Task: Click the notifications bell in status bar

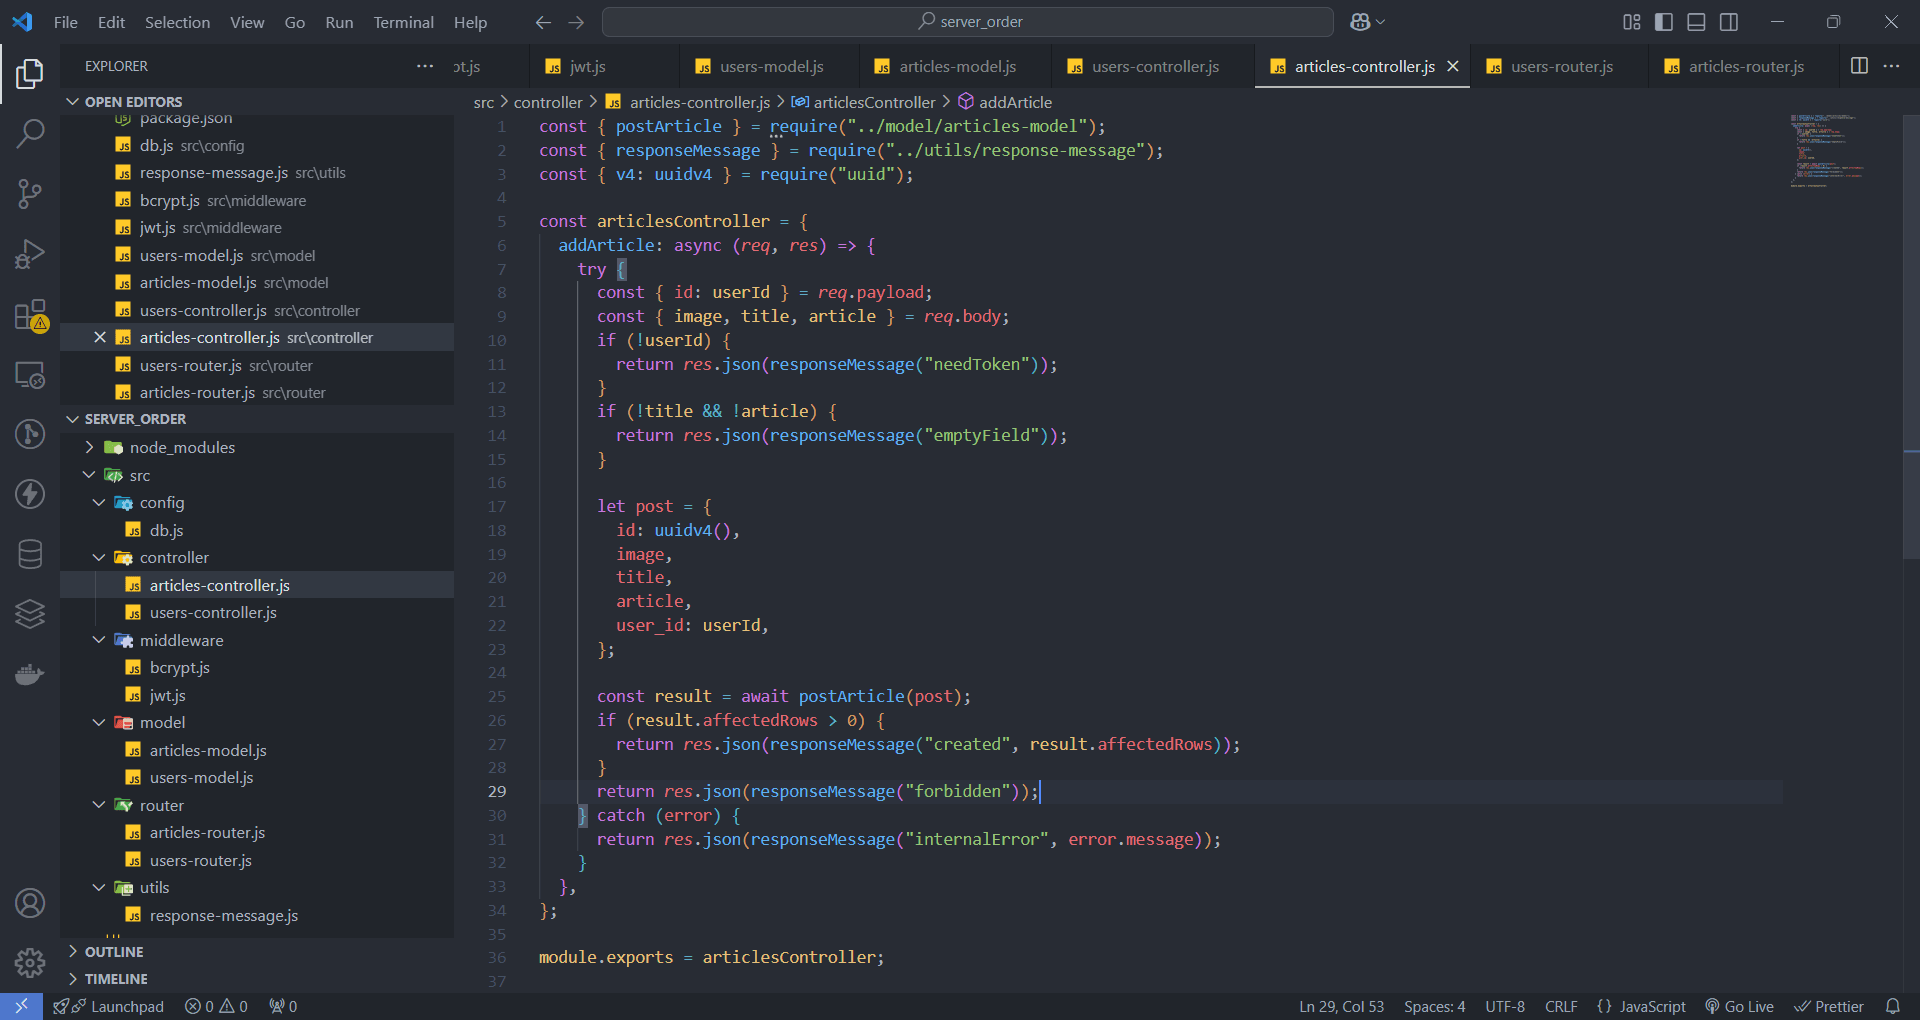Action: 1892,1006
